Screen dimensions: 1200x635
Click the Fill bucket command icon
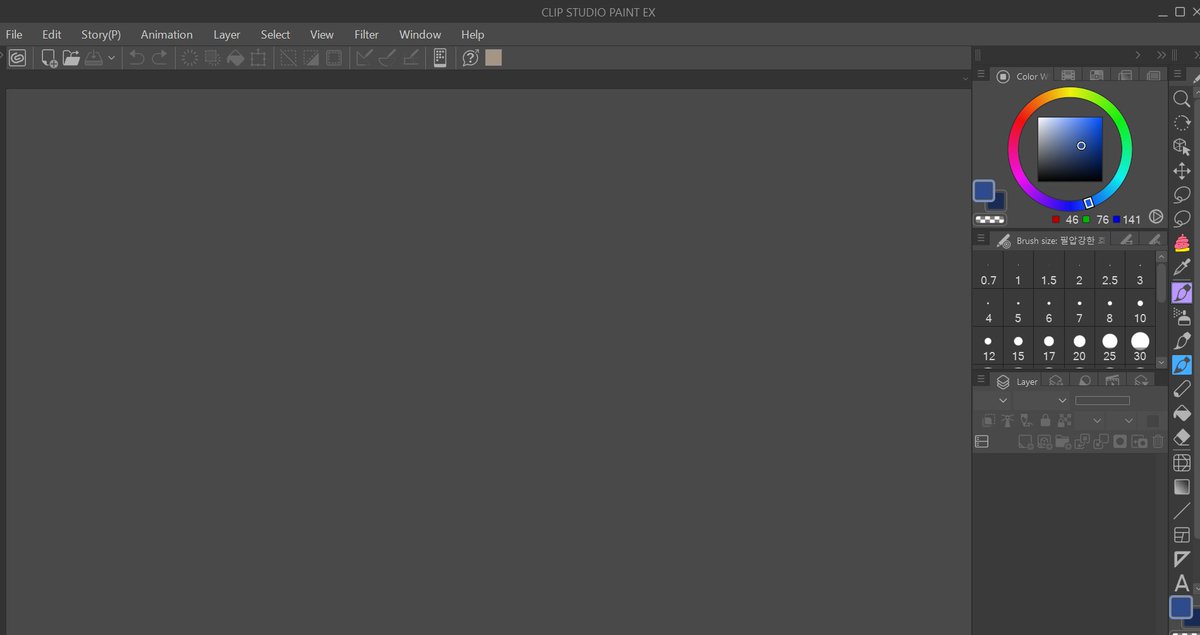tap(236, 58)
